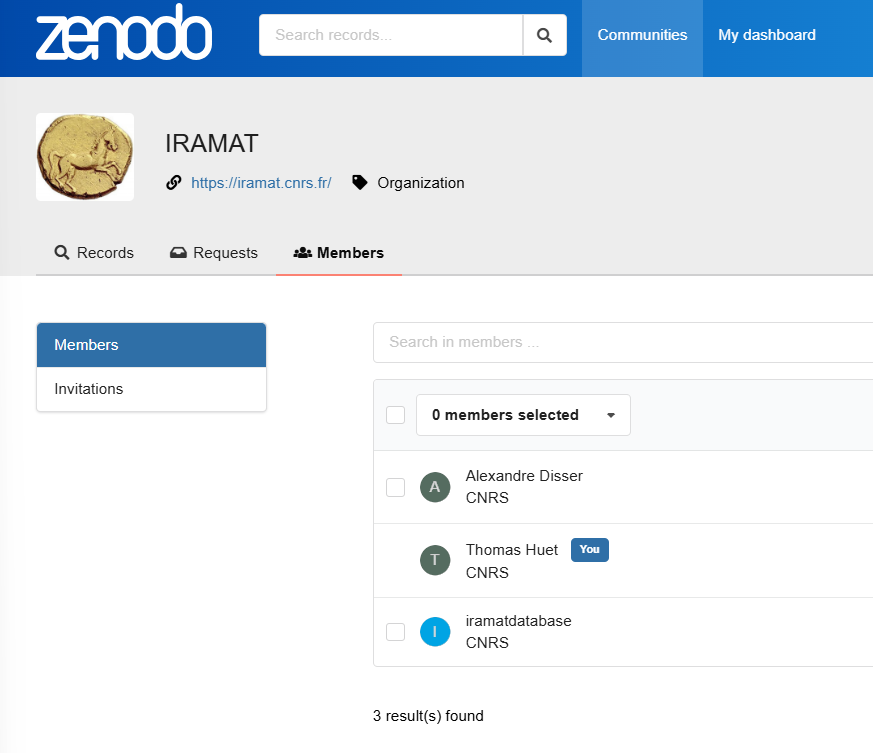Screen dimensions: 873x753
Task: Focus the Search records field
Action: coord(391,35)
